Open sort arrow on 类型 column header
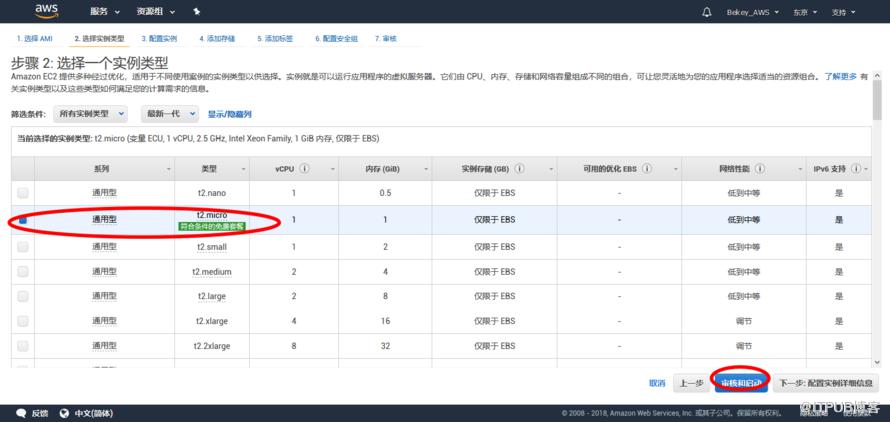The image size is (890, 422). pyautogui.click(x=244, y=169)
